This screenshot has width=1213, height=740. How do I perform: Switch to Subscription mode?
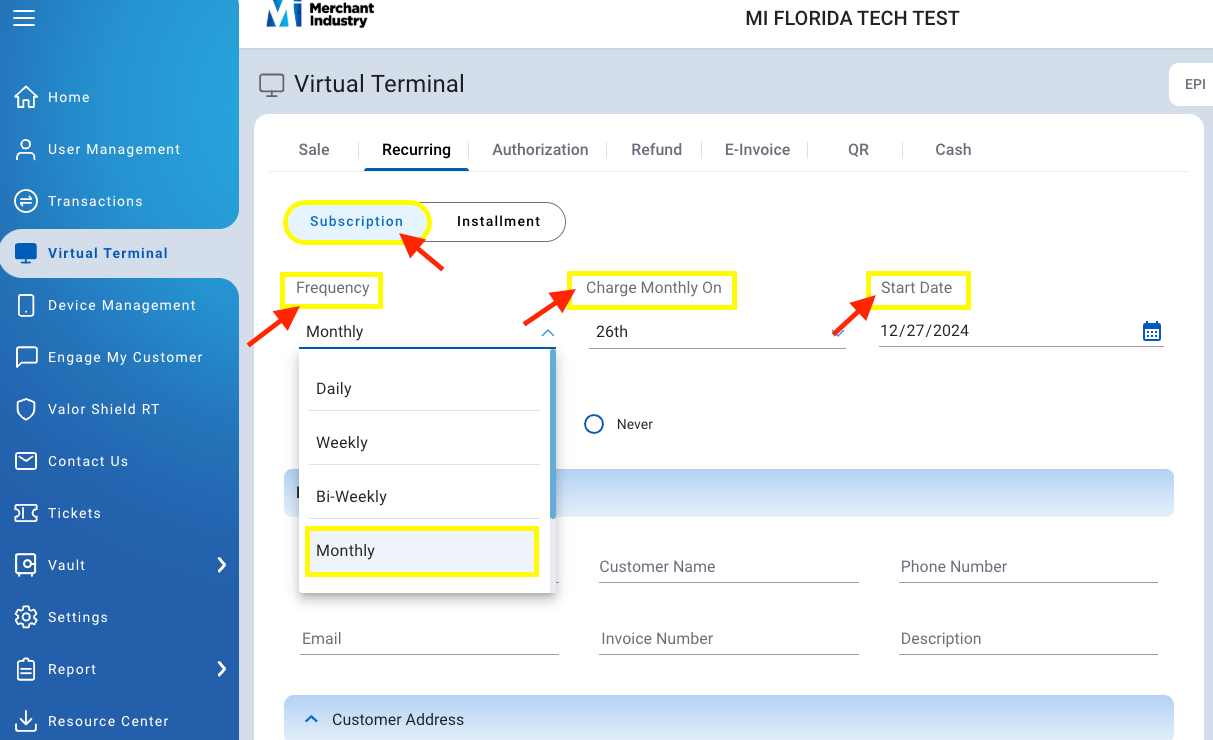pyautogui.click(x=357, y=222)
